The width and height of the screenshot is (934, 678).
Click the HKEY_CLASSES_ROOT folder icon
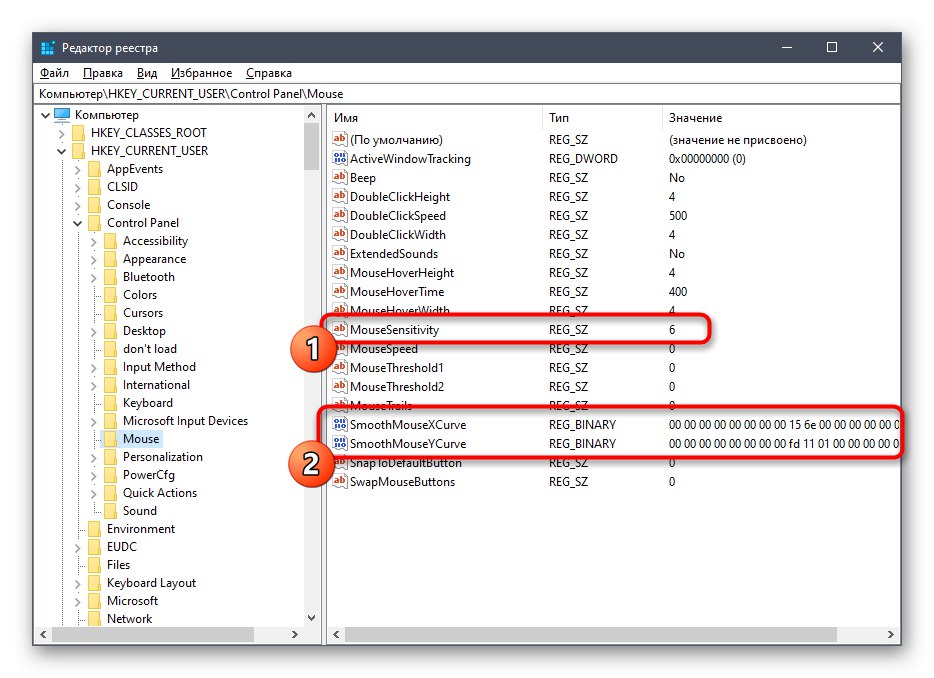(x=78, y=133)
